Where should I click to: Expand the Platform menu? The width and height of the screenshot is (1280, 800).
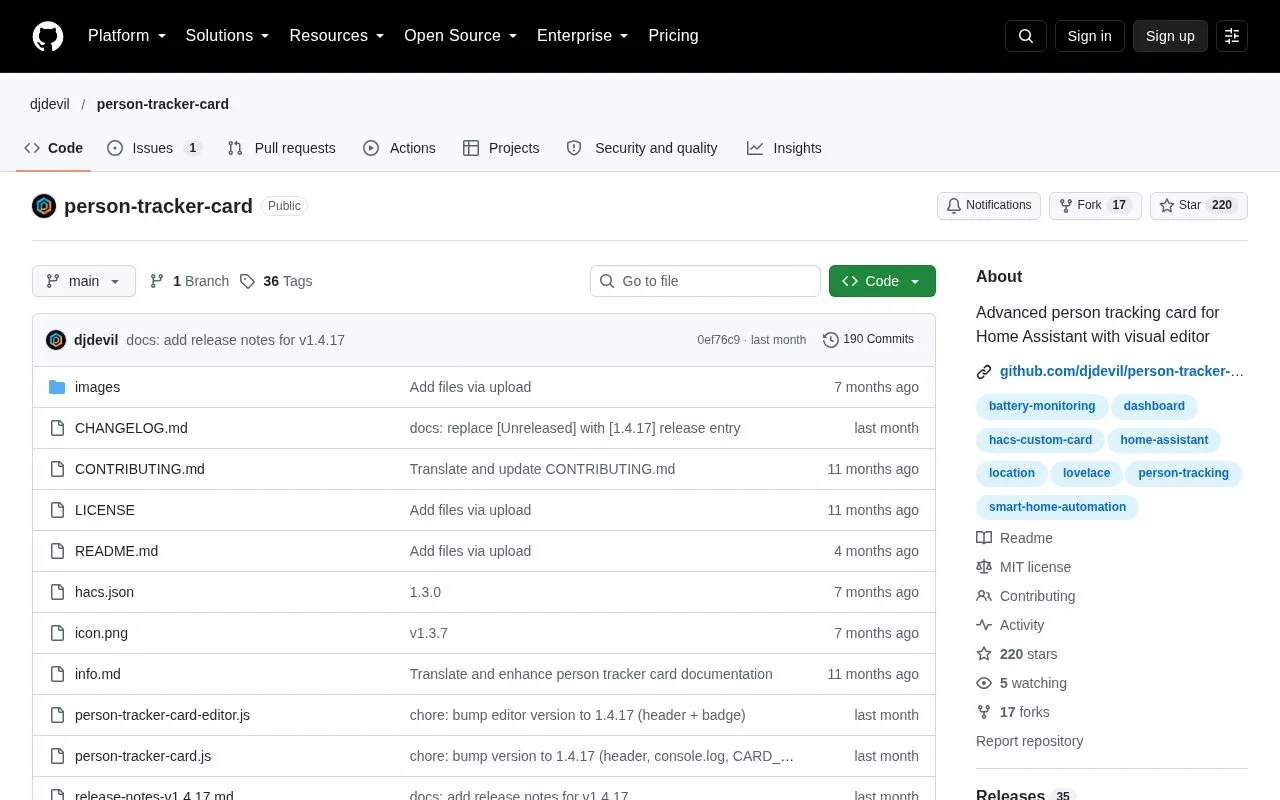[127, 36]
